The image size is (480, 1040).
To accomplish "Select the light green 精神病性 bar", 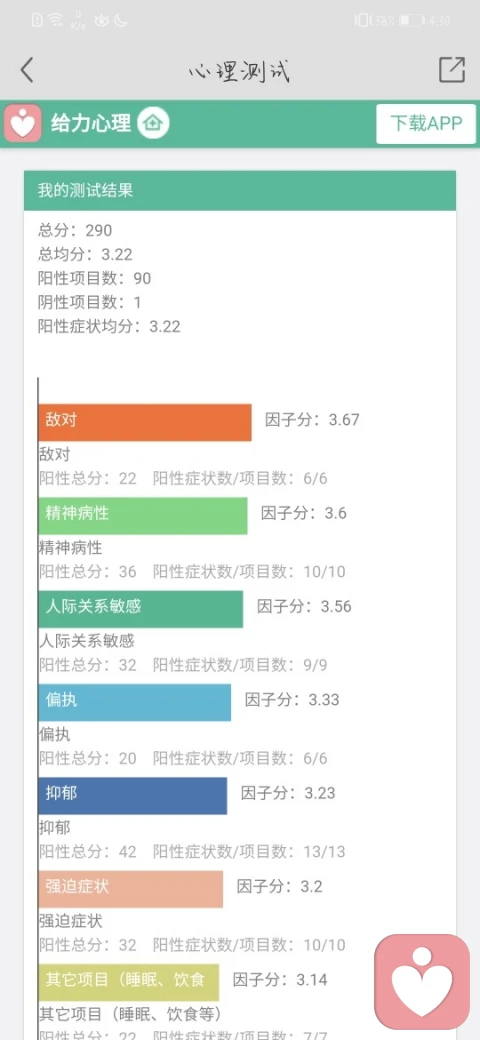I will coord(143,515).
